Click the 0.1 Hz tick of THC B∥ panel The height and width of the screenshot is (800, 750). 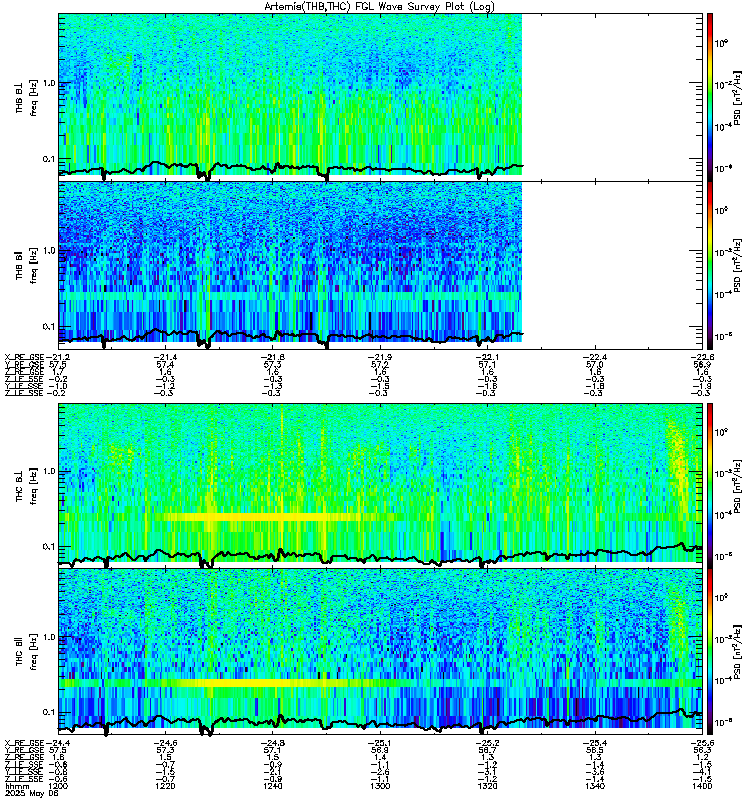48,712
